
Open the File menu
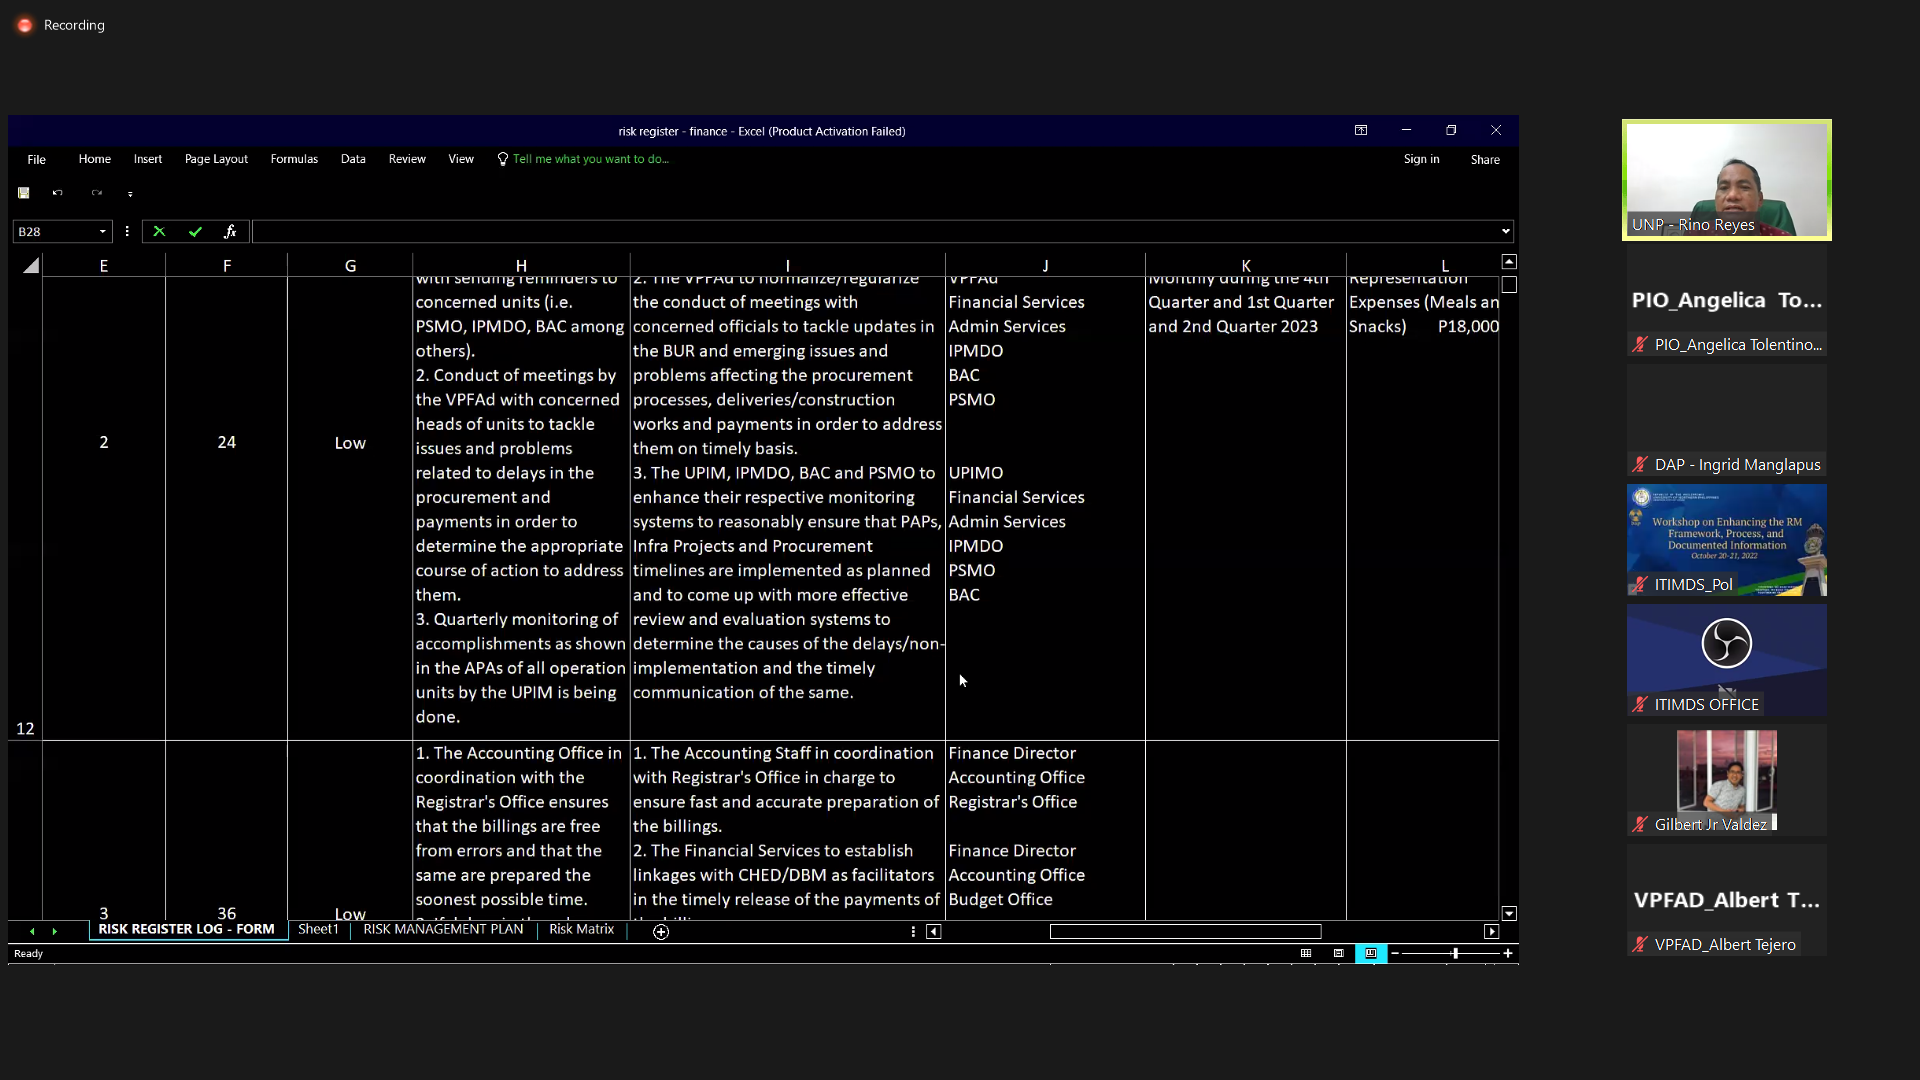pyautogui.click(x=37, y=159)
